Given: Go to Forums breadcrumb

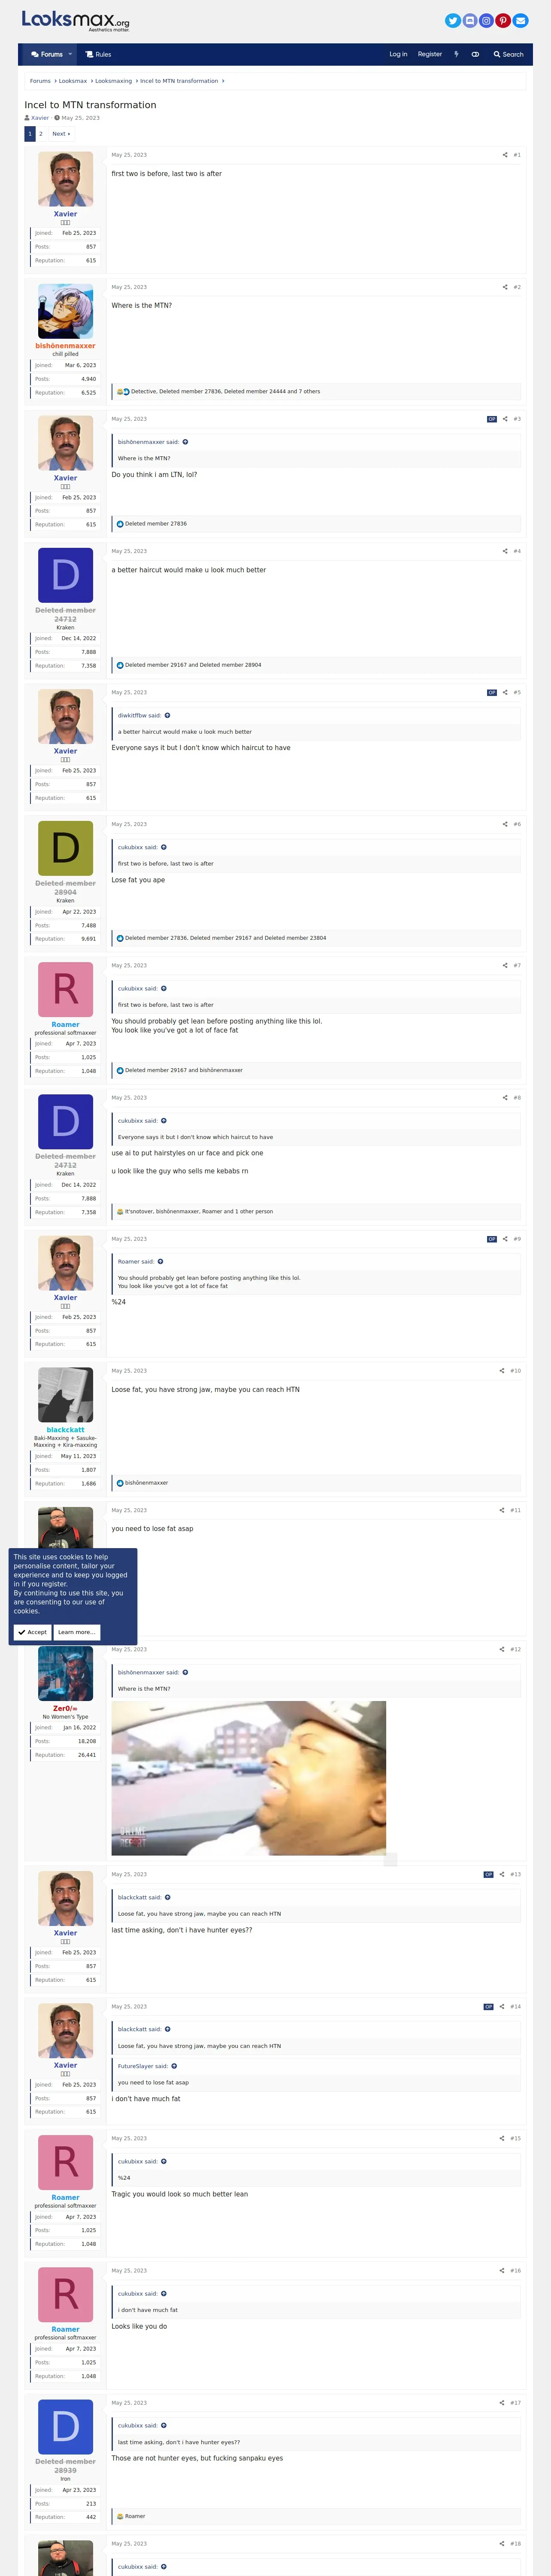Looking at the screenshot, I should [x=40, y=81].
